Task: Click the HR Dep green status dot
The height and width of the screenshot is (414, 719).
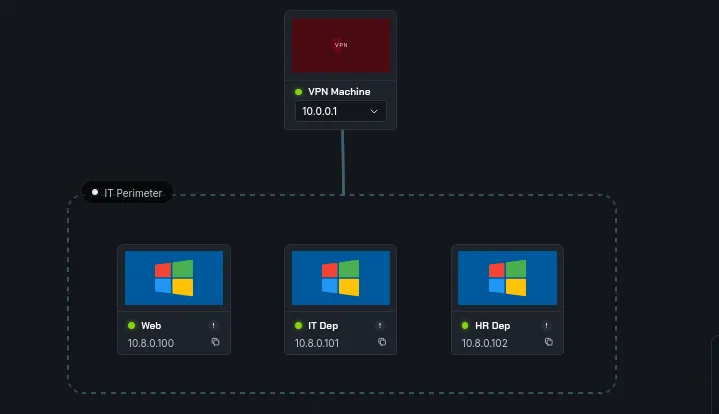Action: [x=465, y=326]
